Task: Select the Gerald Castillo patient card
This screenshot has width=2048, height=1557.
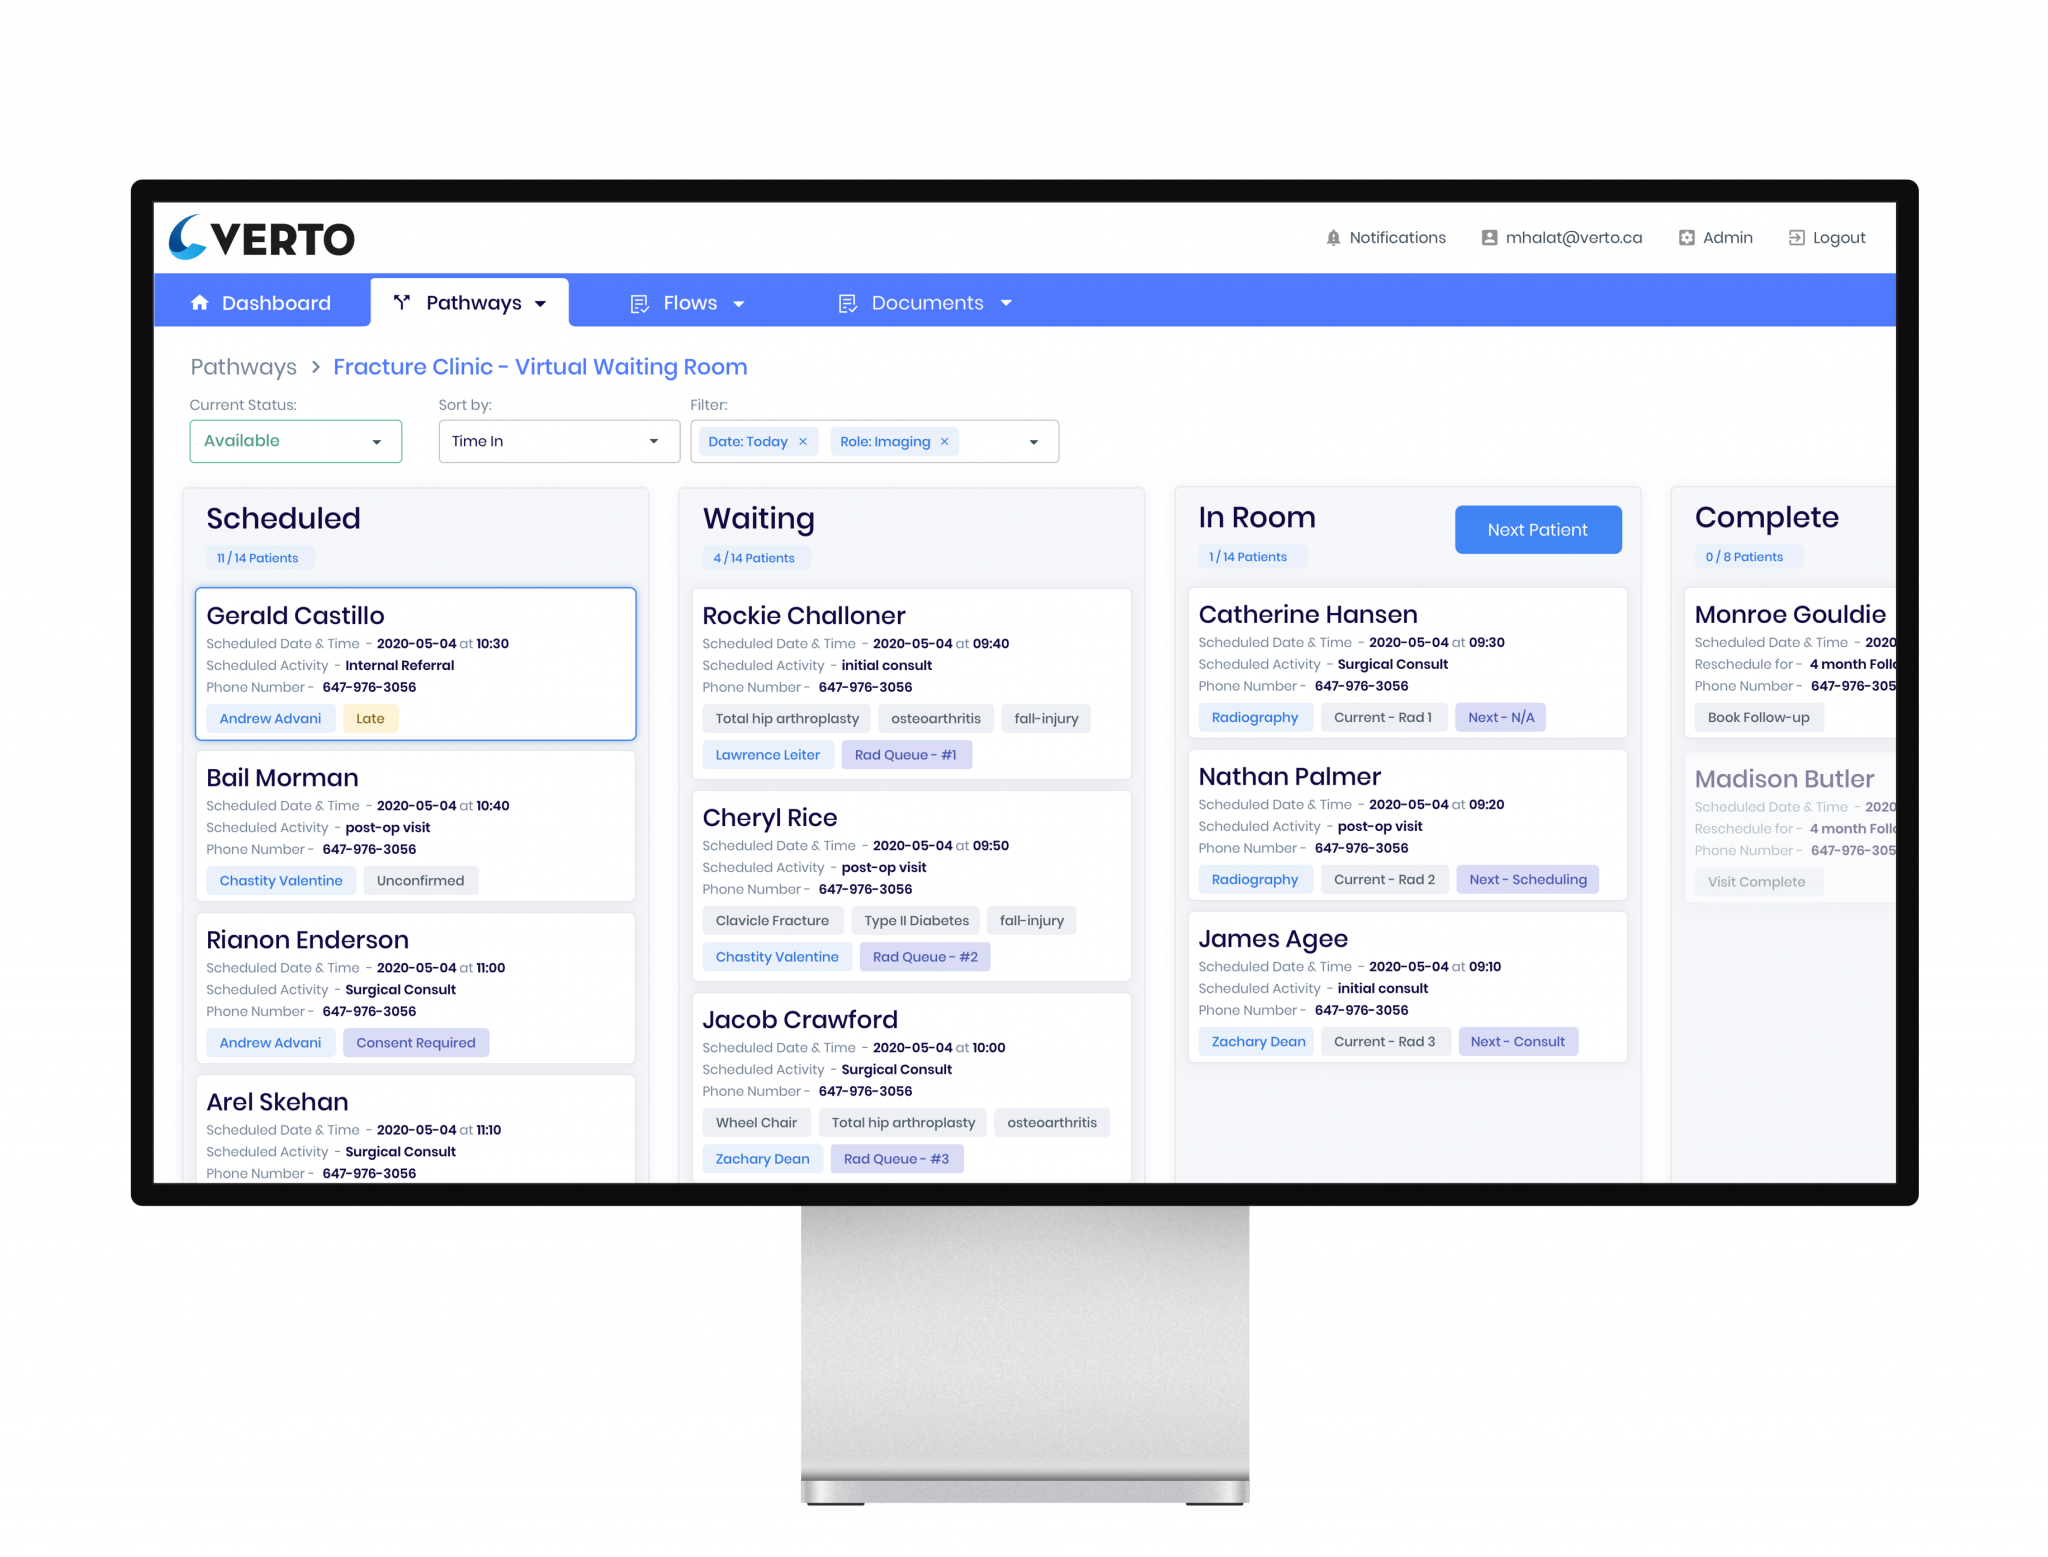Action: [x=415, y=663]
